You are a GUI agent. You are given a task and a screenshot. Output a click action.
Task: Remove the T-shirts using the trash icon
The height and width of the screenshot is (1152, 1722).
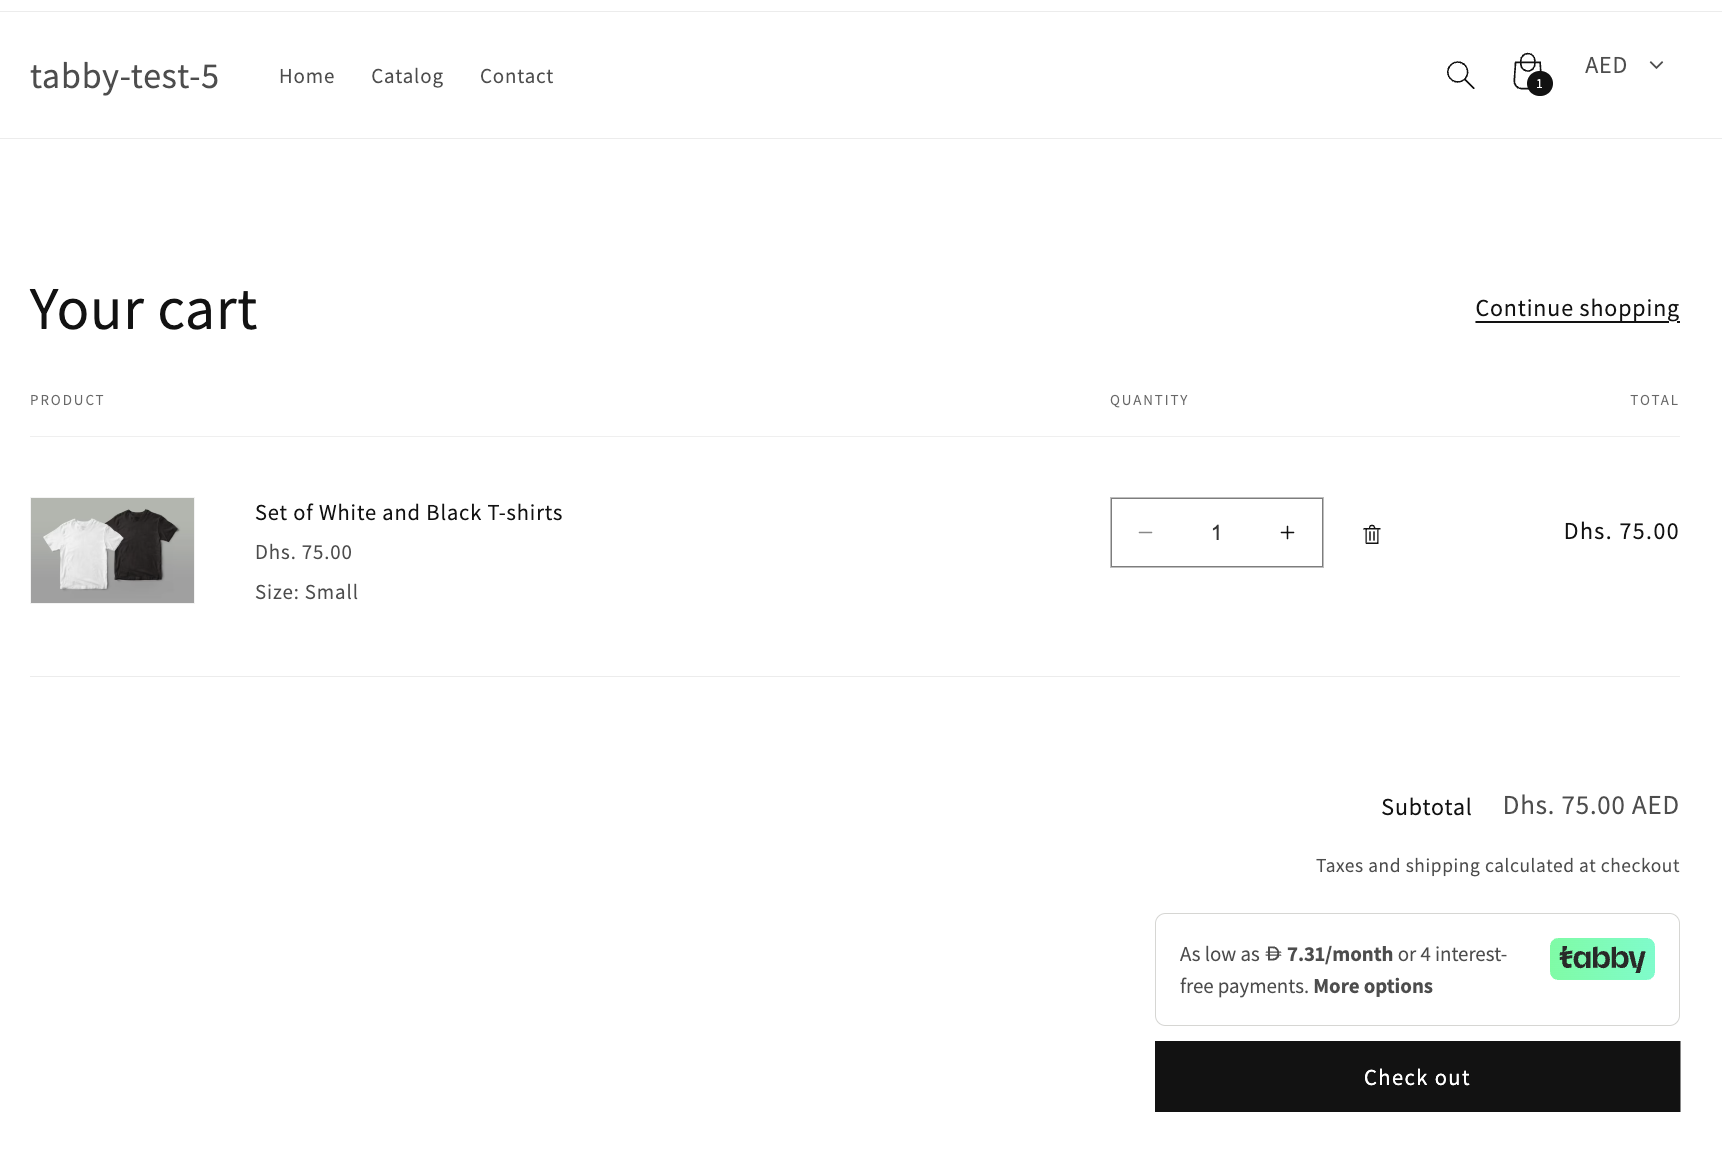click(x=1371, y=533)
